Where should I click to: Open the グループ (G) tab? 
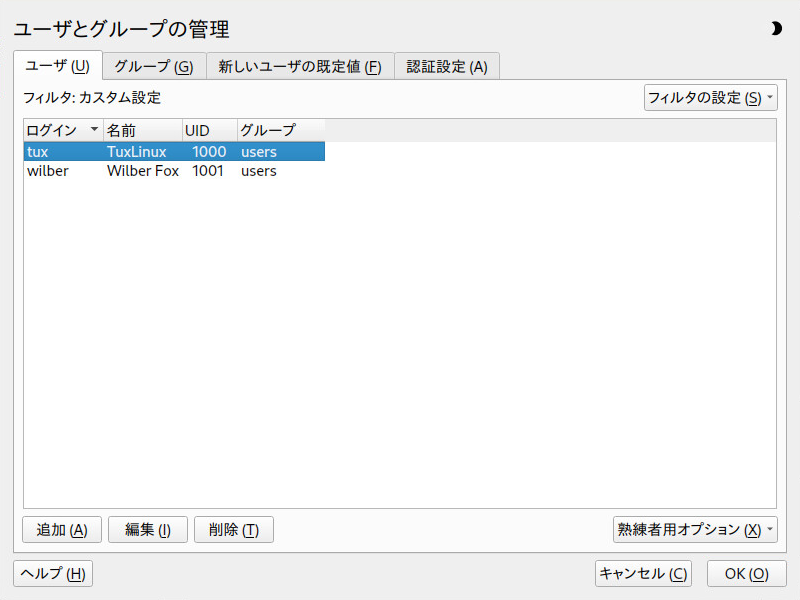pyautogui.click(x=153, y=67)
